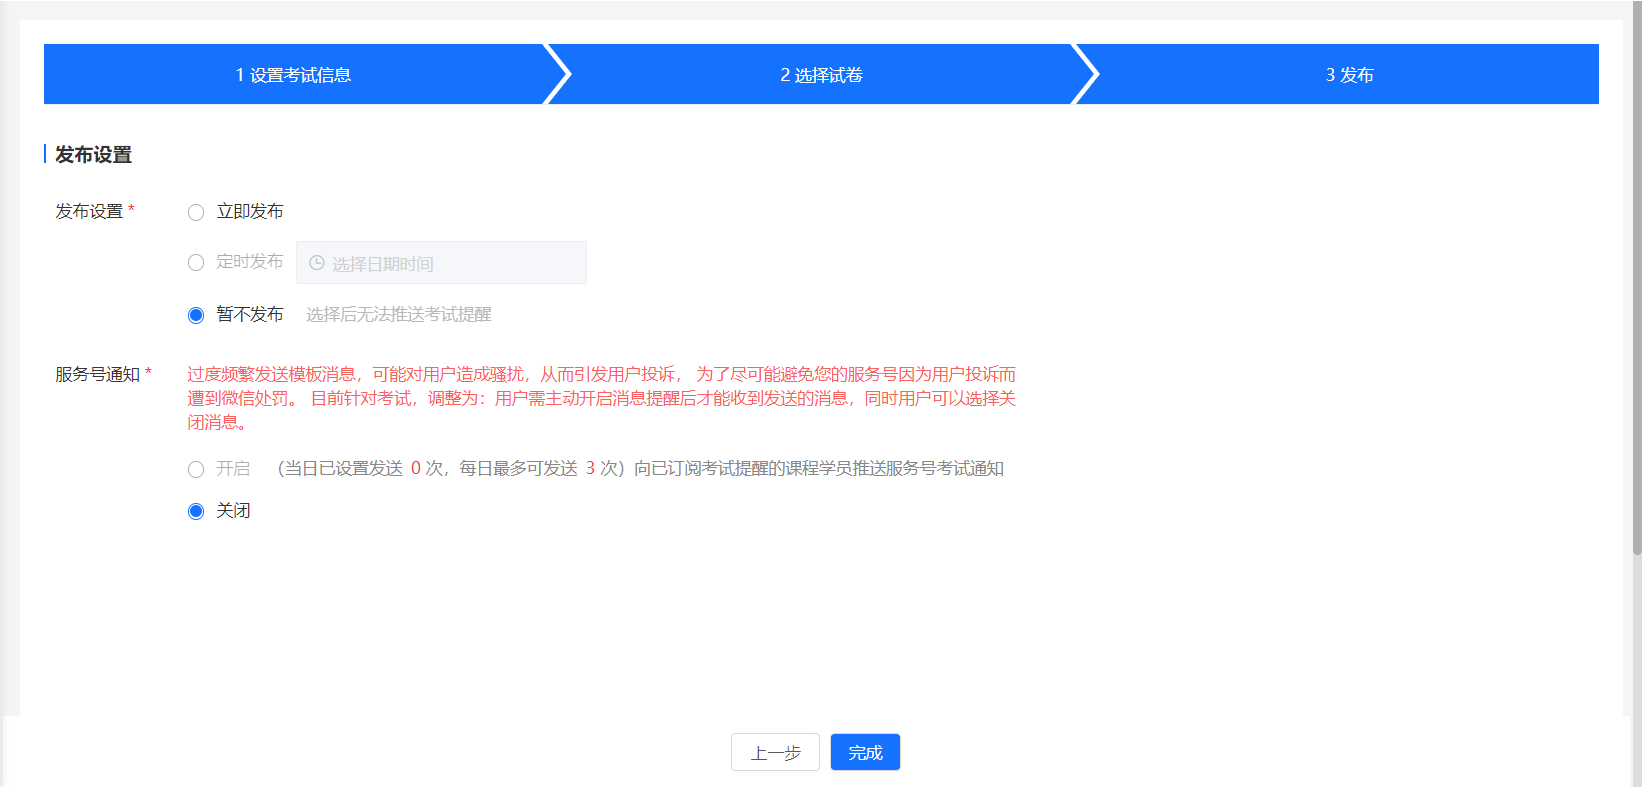Image resolution: width=1642 pixels, height=787 pixels.
Task: Select the 立即发布 radio option
Action: coord(196,212)
